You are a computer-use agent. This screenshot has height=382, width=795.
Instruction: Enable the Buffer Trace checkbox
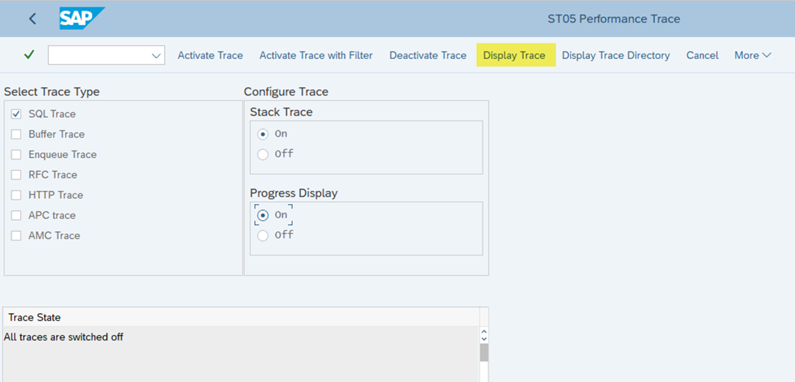click(16, 134)
